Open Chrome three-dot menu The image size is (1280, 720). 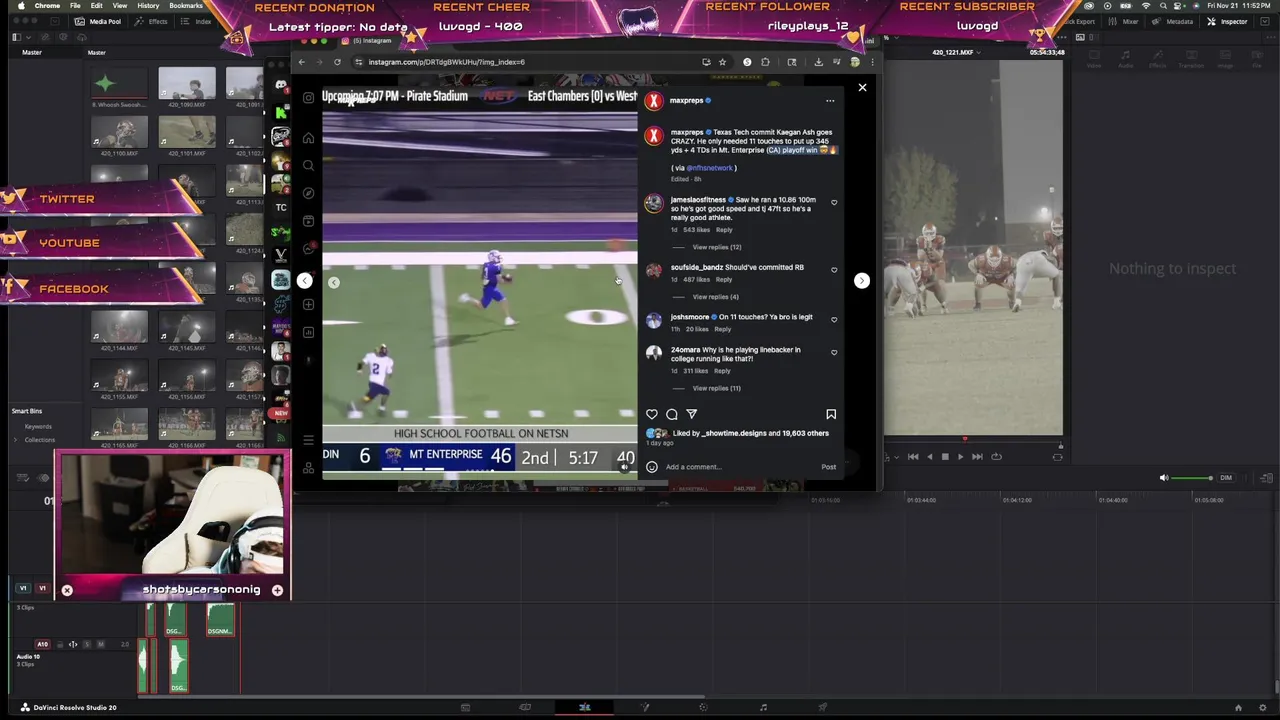(873, 62)
